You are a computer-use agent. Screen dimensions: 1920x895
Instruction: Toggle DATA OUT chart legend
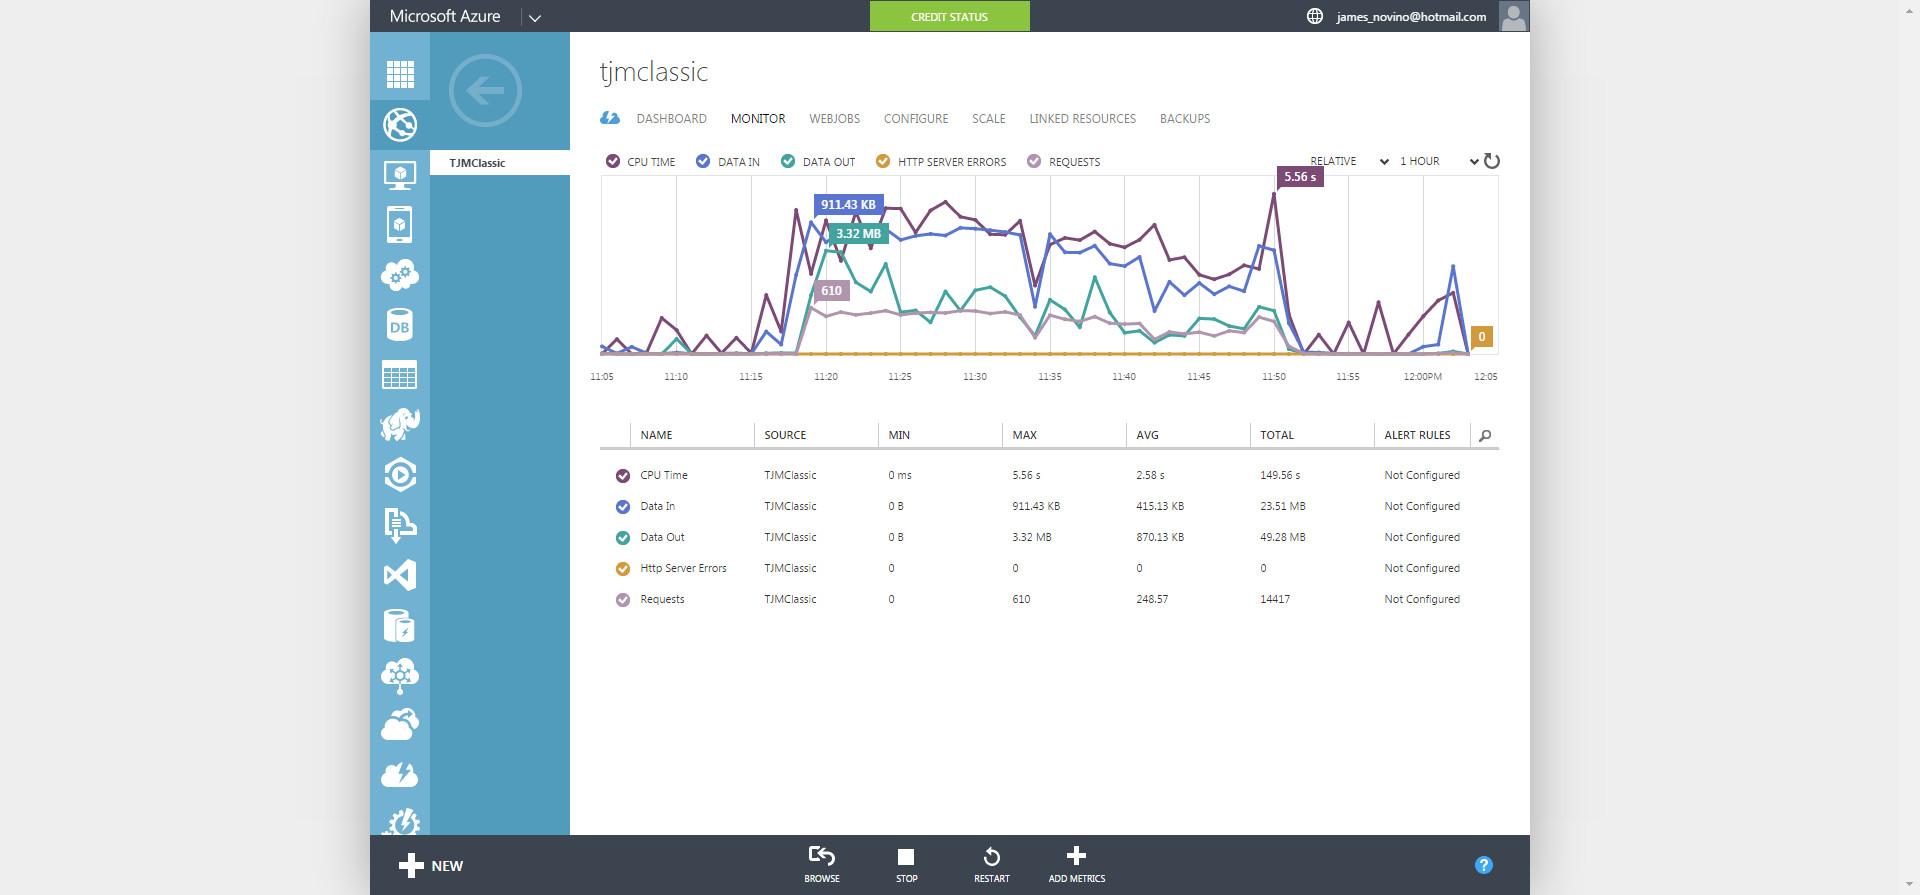pos(818,162)
